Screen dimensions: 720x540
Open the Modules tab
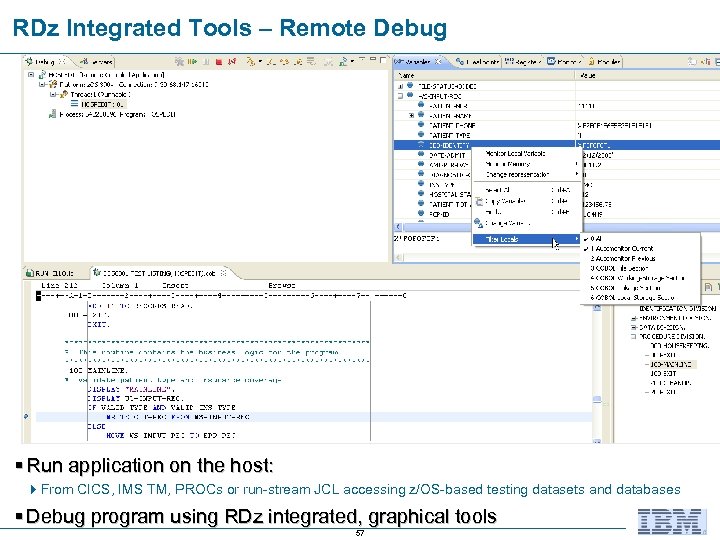(x=604, y=61)
